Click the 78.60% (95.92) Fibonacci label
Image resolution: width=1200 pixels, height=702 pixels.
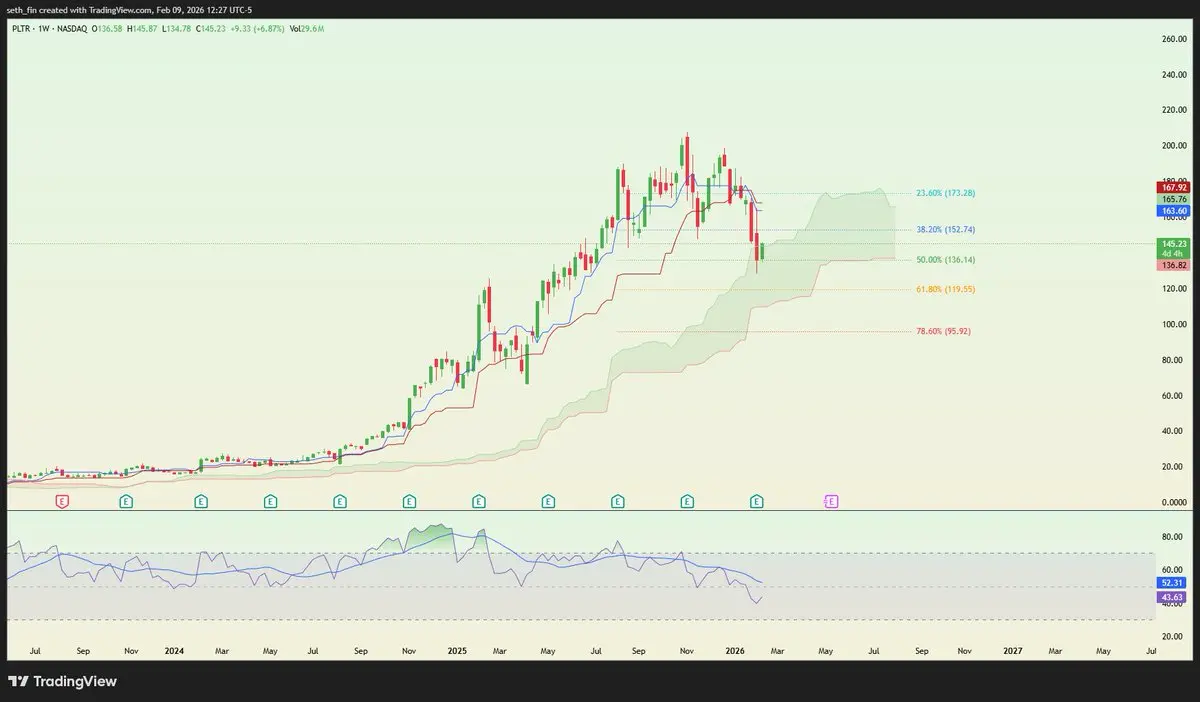(x=944, y=331)
